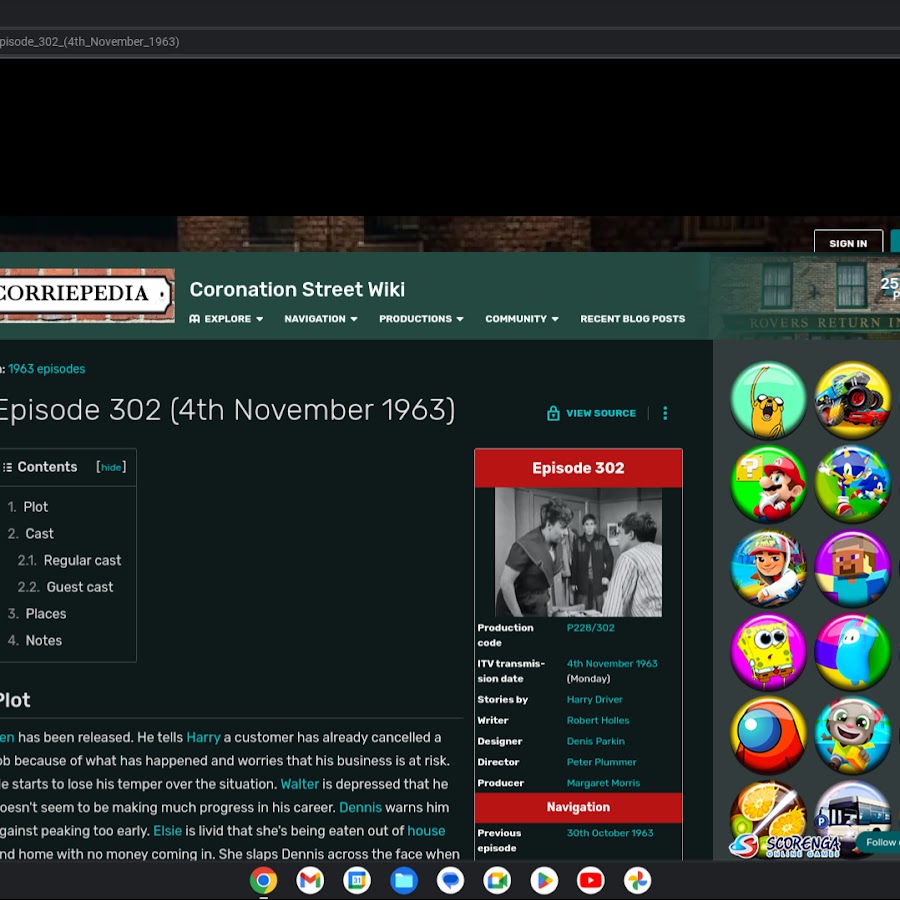This screenshot has height=900, width=900.
Task: Open the Harry character link in Plot
Action: (x=203, y=738)
